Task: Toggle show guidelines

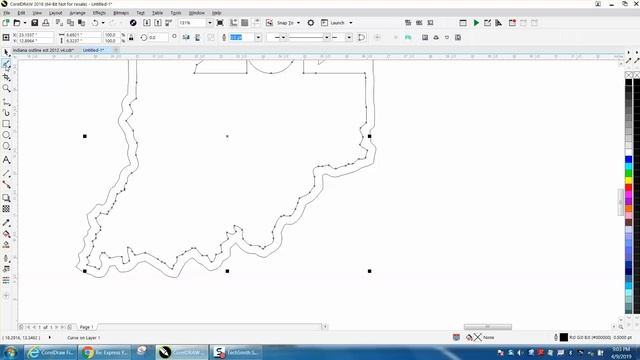Action: pyautogui.click(x=256, y=23)
